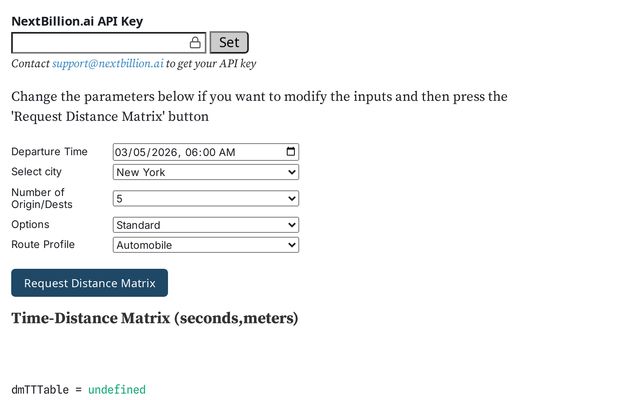
Task: Click the Request Distance Matrix button
Action: tap(89, 283)
